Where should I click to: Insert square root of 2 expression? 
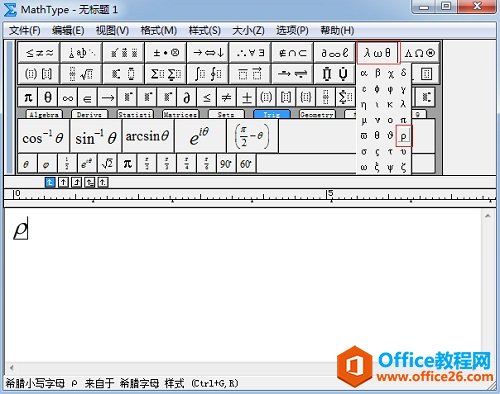tap(107, 163)
